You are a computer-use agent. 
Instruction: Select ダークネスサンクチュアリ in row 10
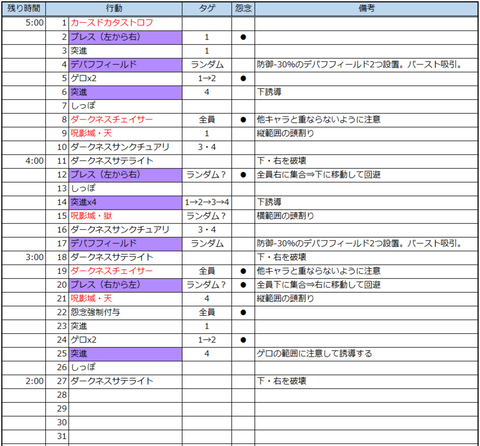click(x=125, y=147)
